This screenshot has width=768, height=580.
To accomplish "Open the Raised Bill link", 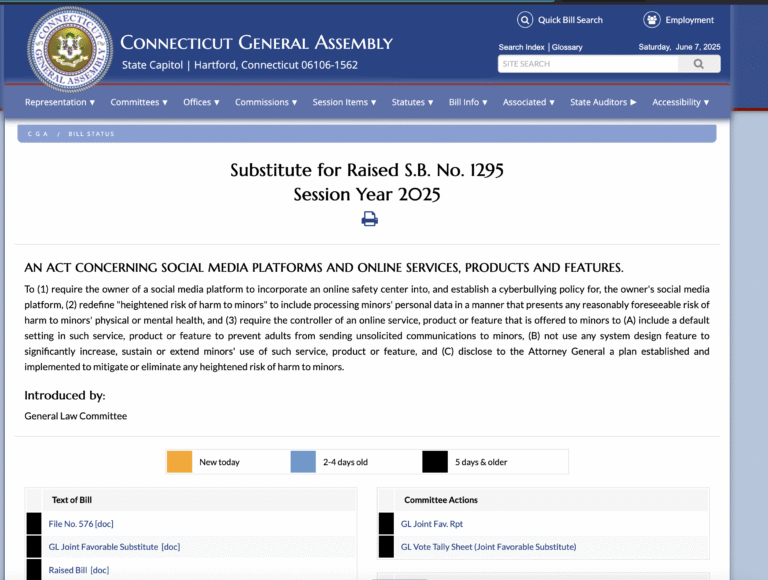I will tap(68, 570).
